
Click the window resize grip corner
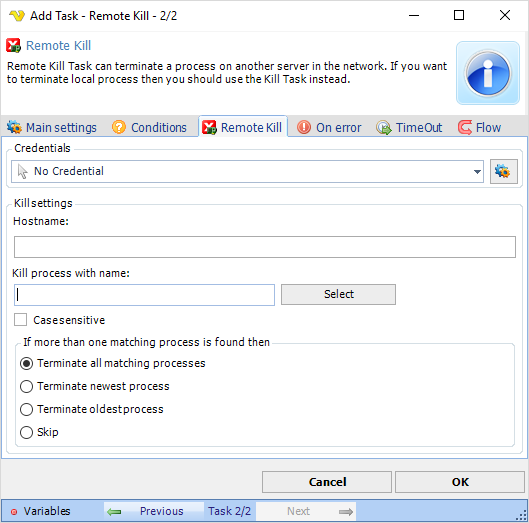tap(522, 515)
